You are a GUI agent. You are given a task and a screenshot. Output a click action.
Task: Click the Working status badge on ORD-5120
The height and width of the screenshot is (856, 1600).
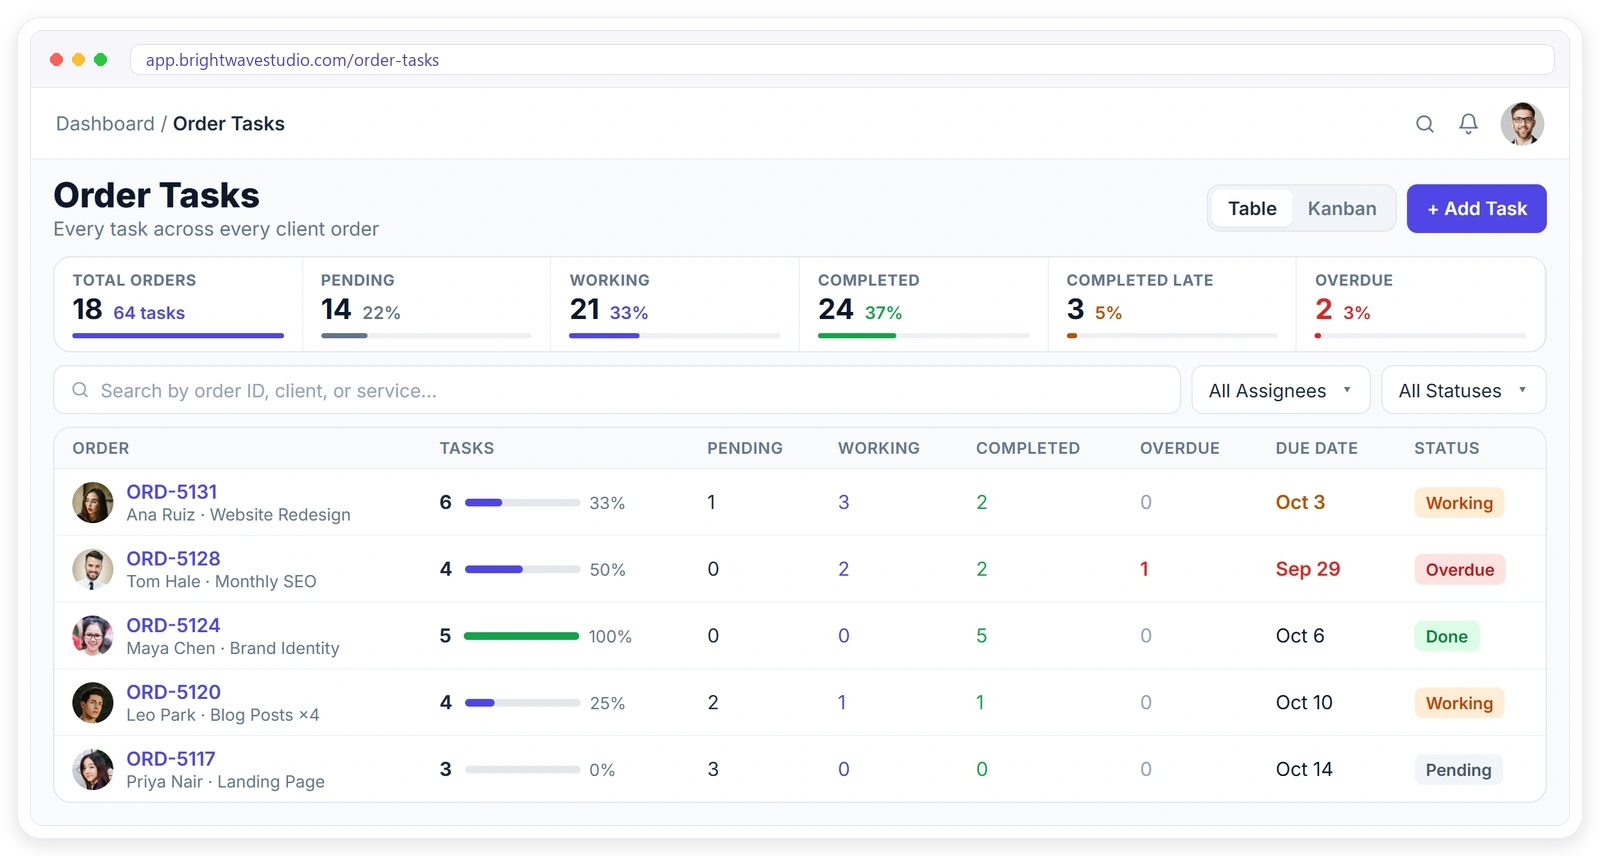(x=1459, y=703)
